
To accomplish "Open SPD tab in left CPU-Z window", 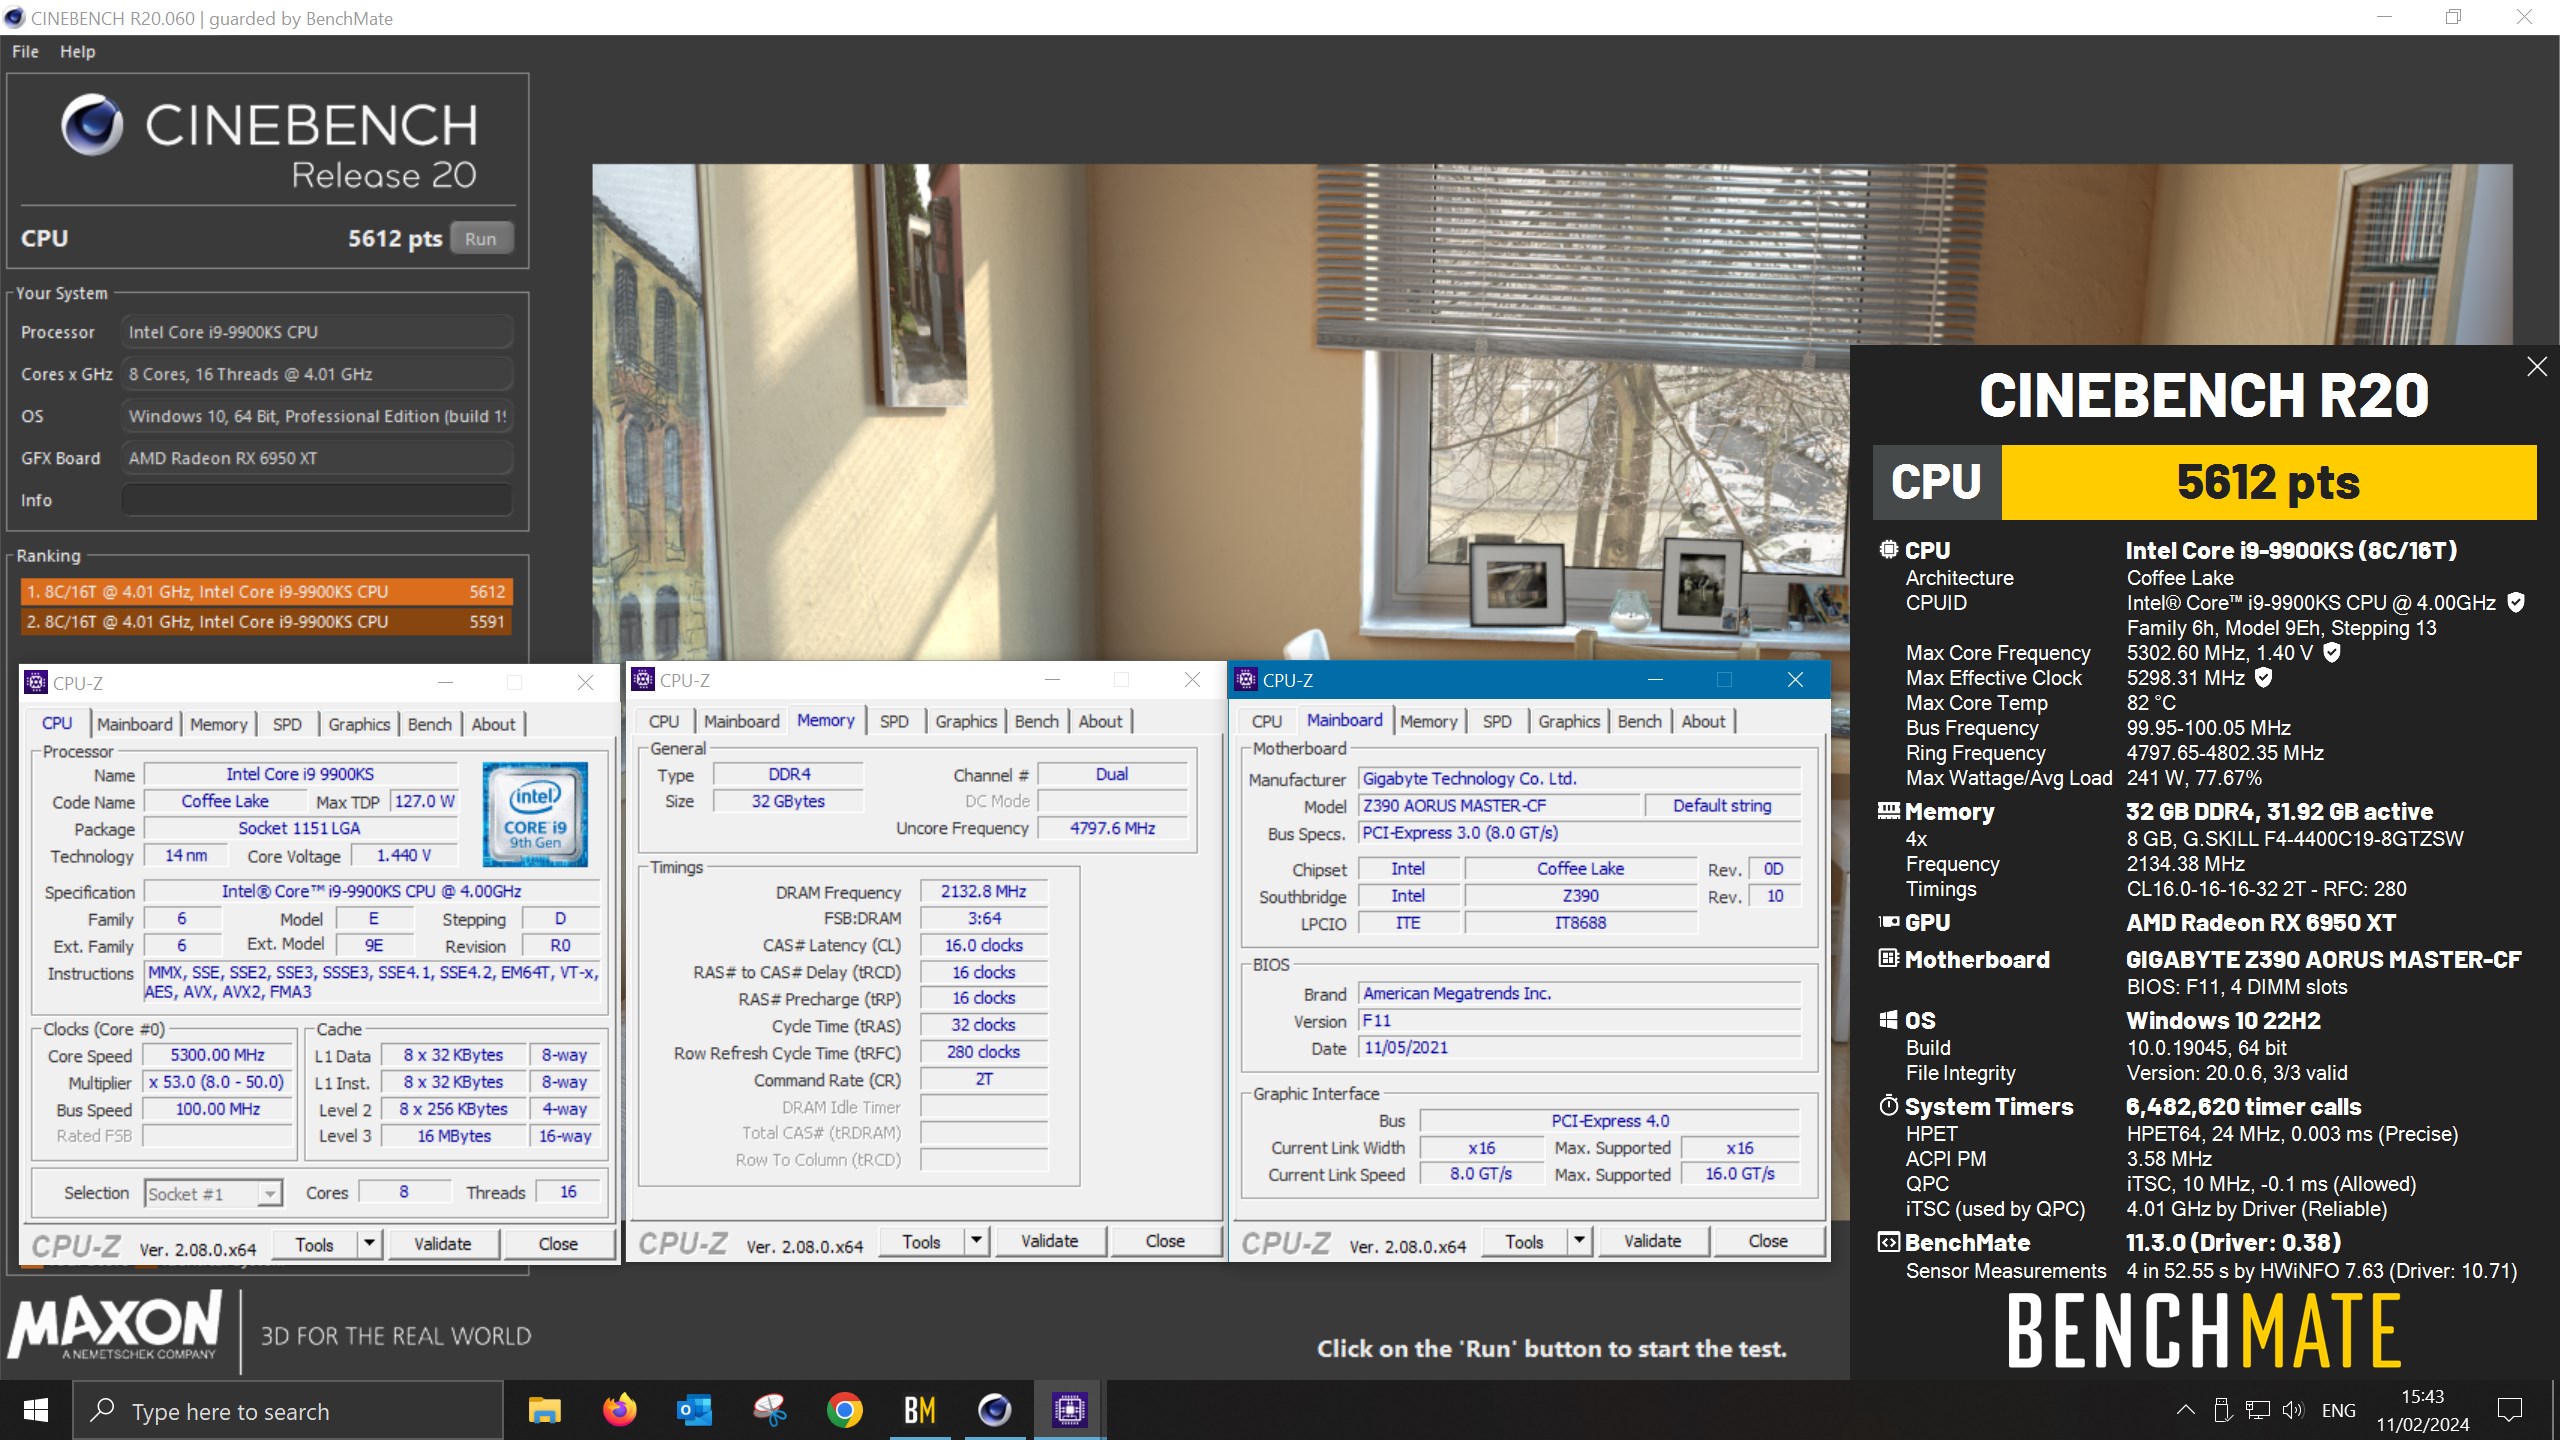I will click(287, 724).
